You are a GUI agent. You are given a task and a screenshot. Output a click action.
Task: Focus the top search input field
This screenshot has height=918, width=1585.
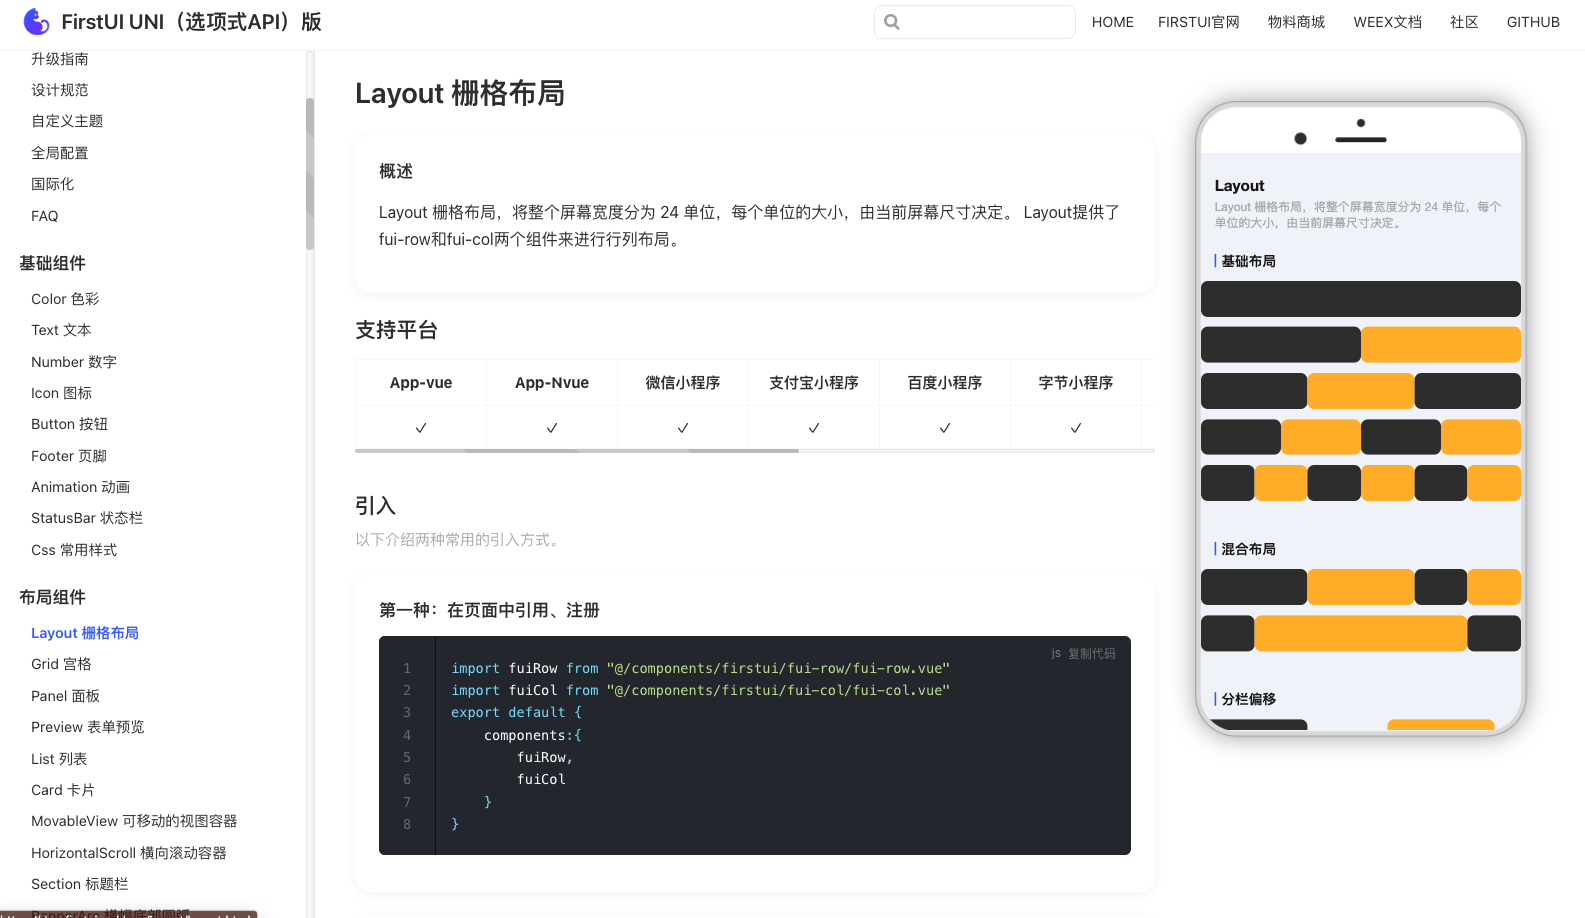(975, 22)
